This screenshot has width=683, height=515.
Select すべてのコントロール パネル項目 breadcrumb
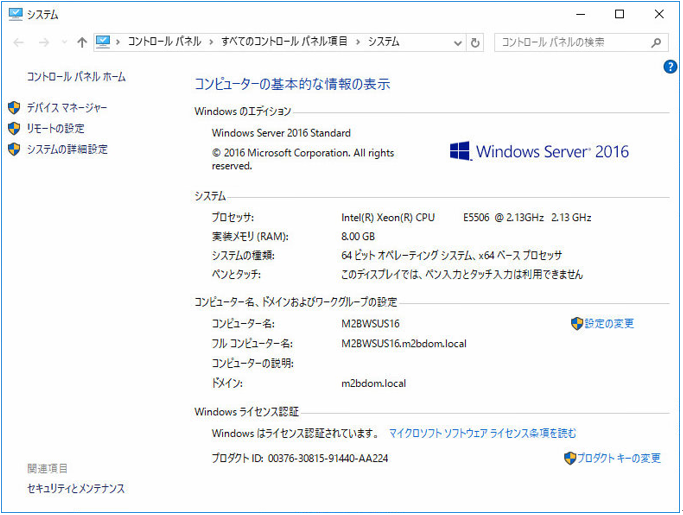[x=284, y=42]
